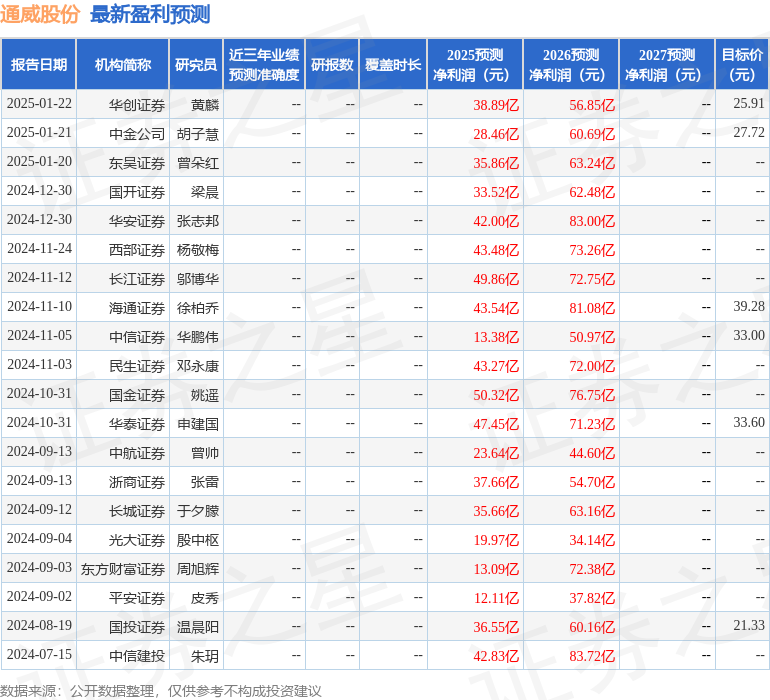
Task: Click the date 2024-11-24
Action: coord(39,249)
